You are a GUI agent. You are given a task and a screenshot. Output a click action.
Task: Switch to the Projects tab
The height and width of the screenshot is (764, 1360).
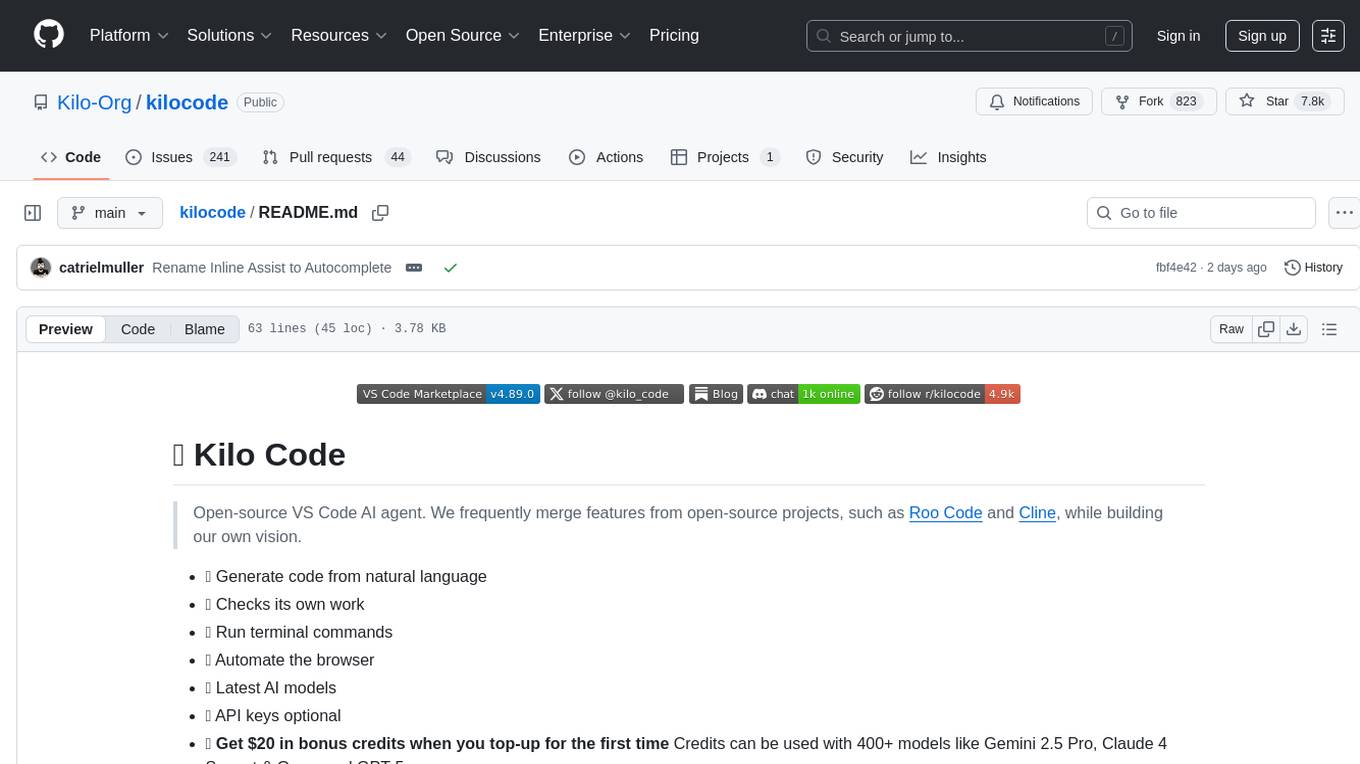click(725, 157)
